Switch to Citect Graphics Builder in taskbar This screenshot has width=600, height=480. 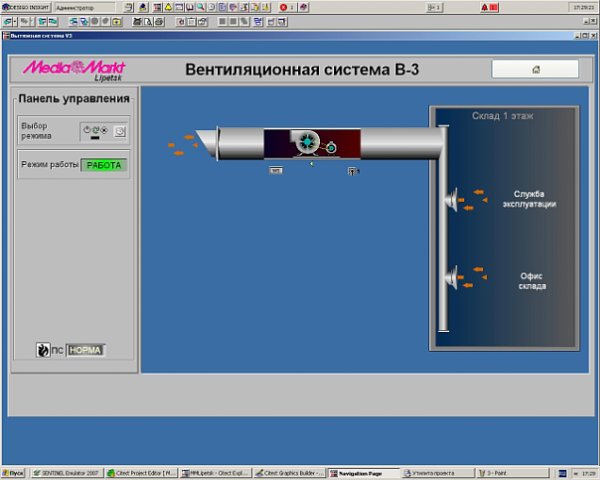[x=291, y=472]
